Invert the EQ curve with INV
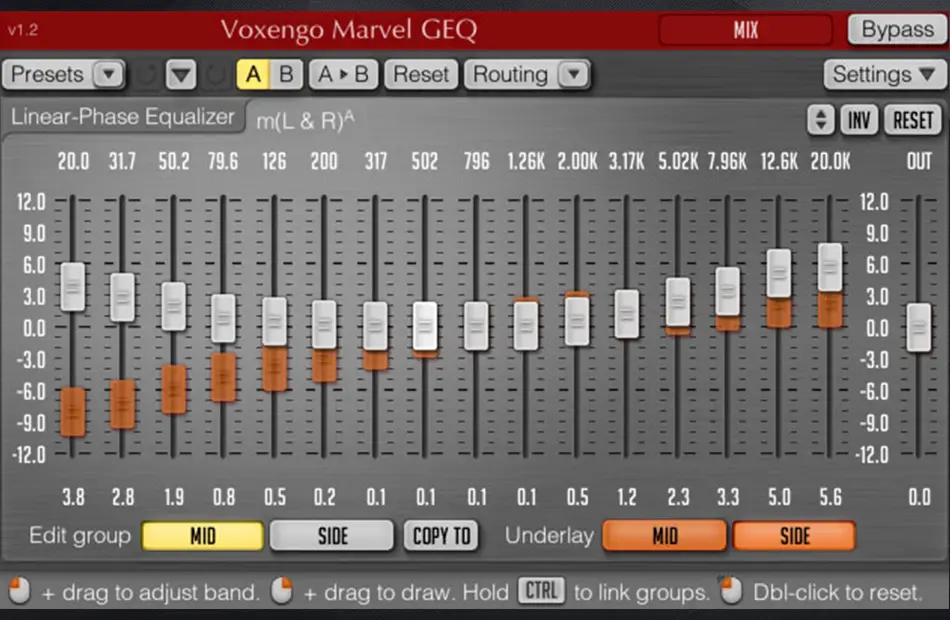 pyautogui.click(x=859, y=120)
